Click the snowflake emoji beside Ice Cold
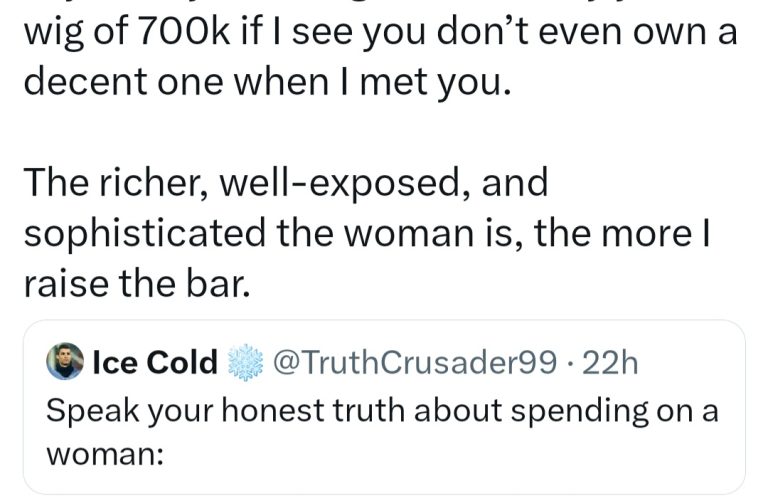The image size is (768, 496). (245, 364)
